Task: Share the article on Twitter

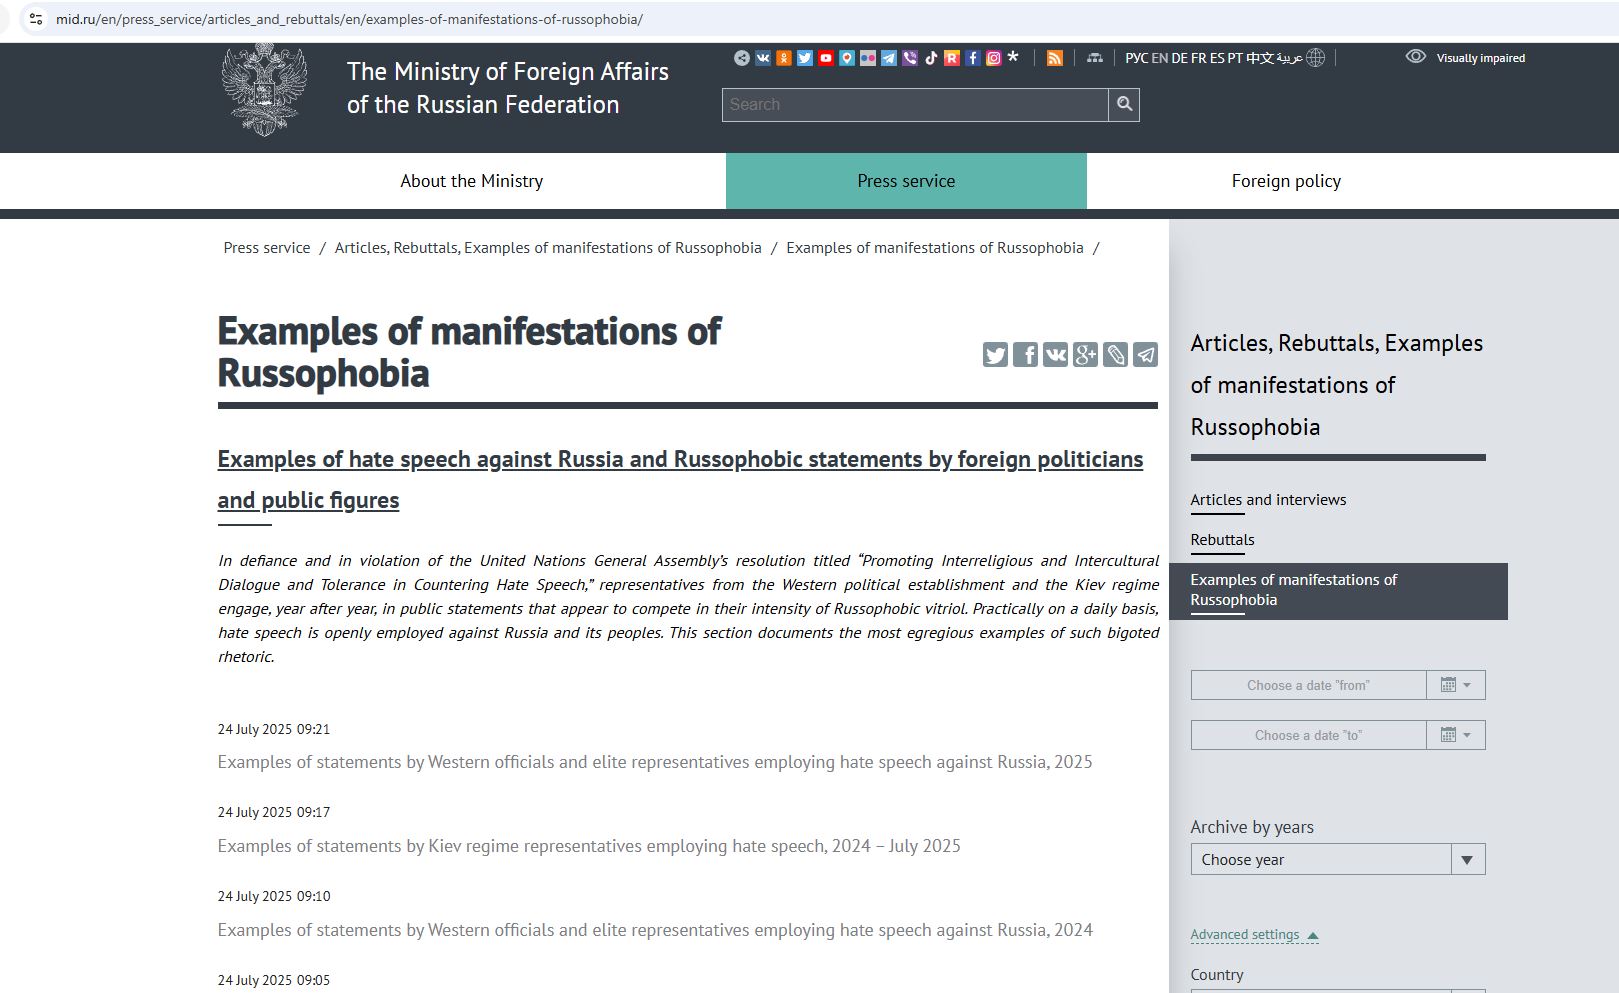Action: (x=995, y=355)
